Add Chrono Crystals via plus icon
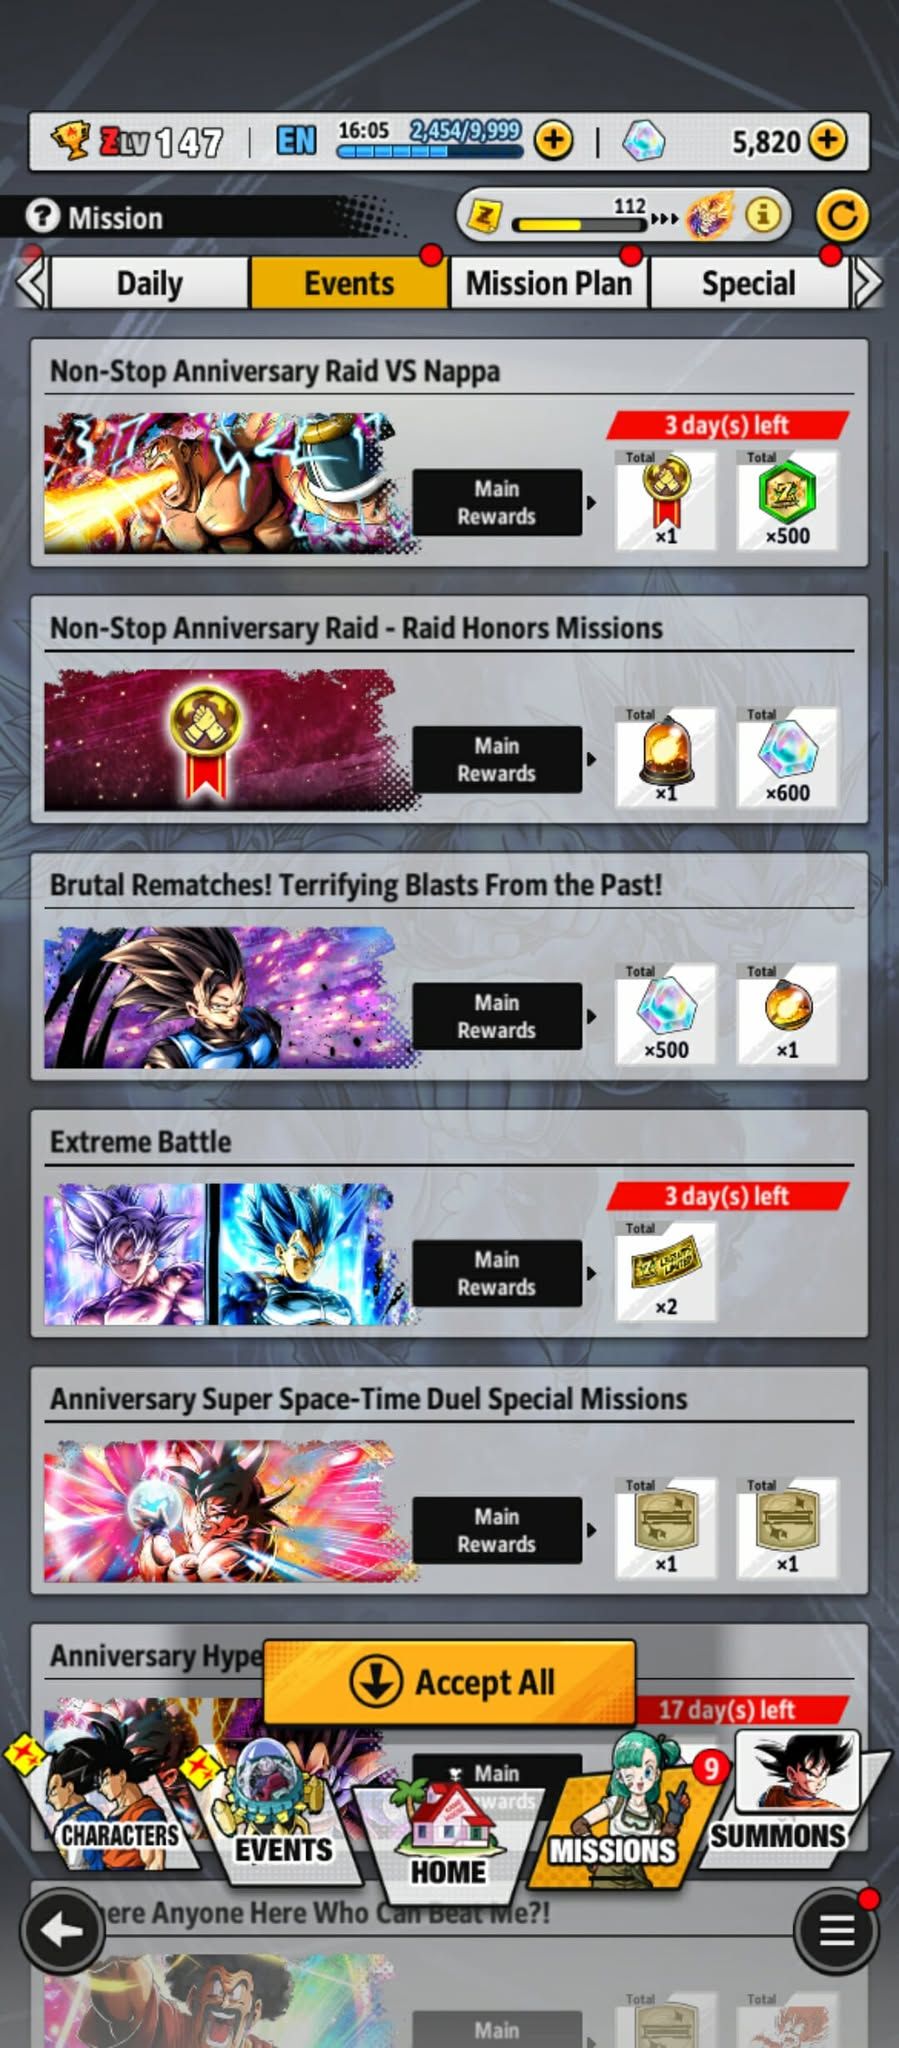 tap(827, 140)
